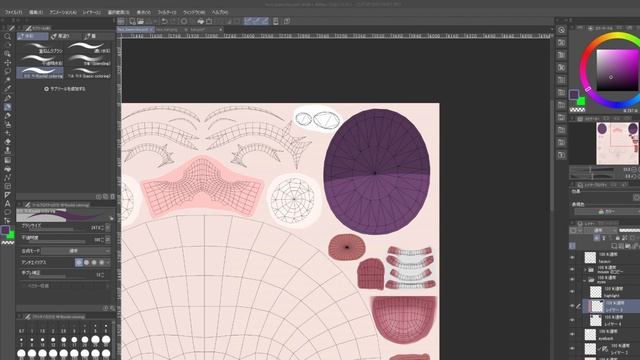Toggle the first Snap icon in the command bar
The height and width of the screenshot is (360, 640).
coord(248,21)
